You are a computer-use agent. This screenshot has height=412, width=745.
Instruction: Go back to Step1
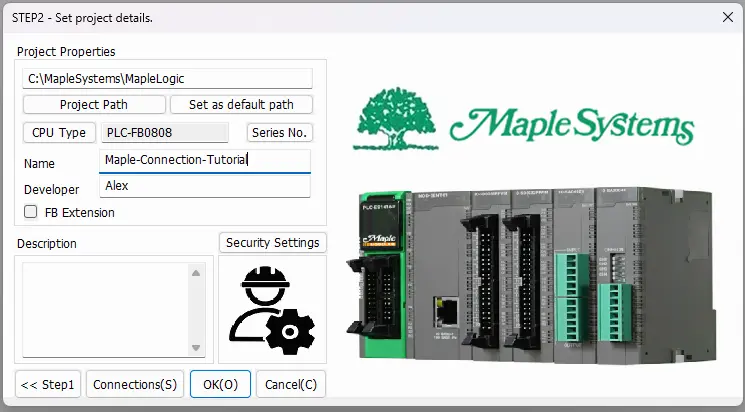(x=48, y=384)
